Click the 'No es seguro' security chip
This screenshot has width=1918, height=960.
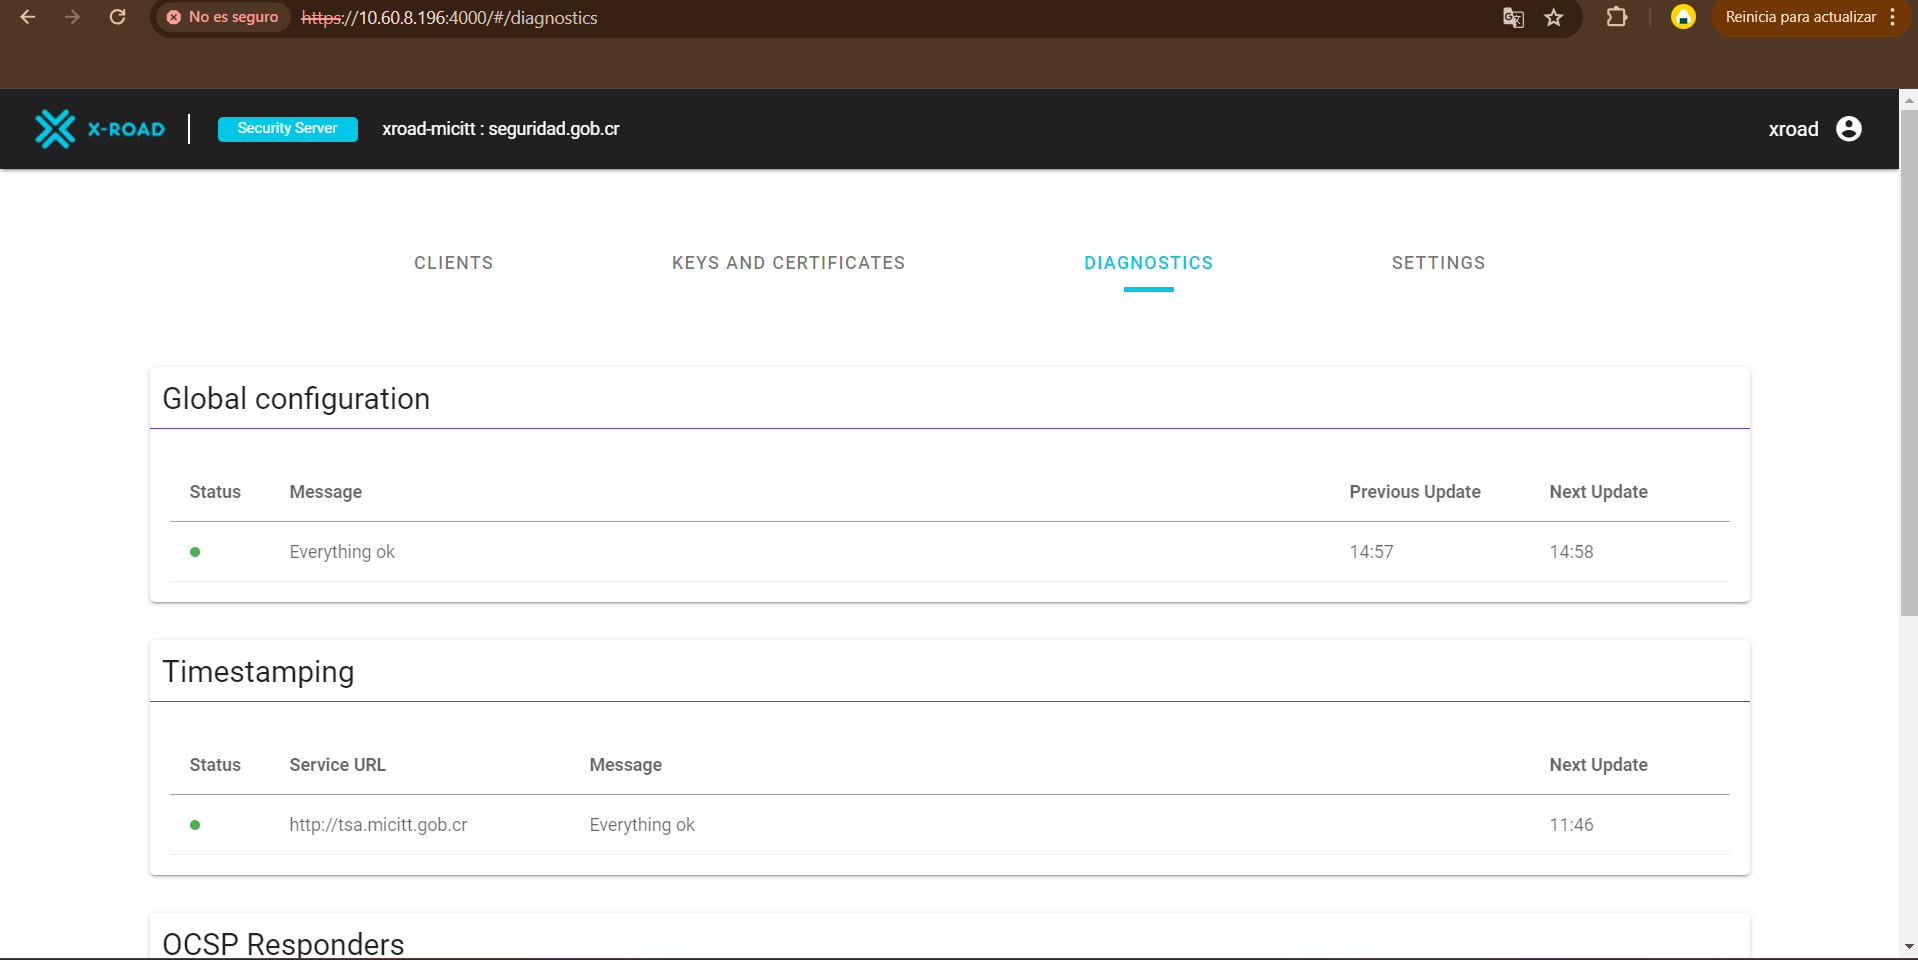(x=223, y=17)
